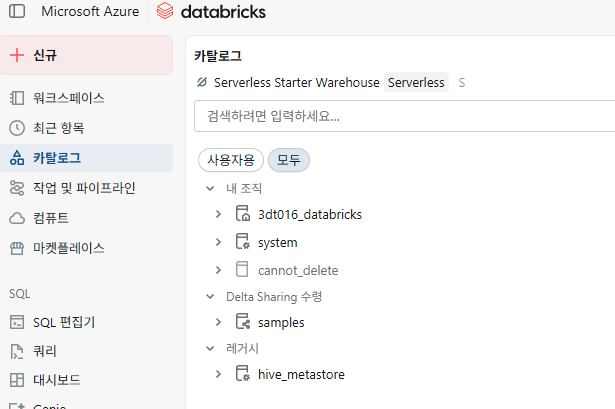Click the 쿼리 icon in sidebar
This screenshot has height=409, width=615.
(16, 351)
